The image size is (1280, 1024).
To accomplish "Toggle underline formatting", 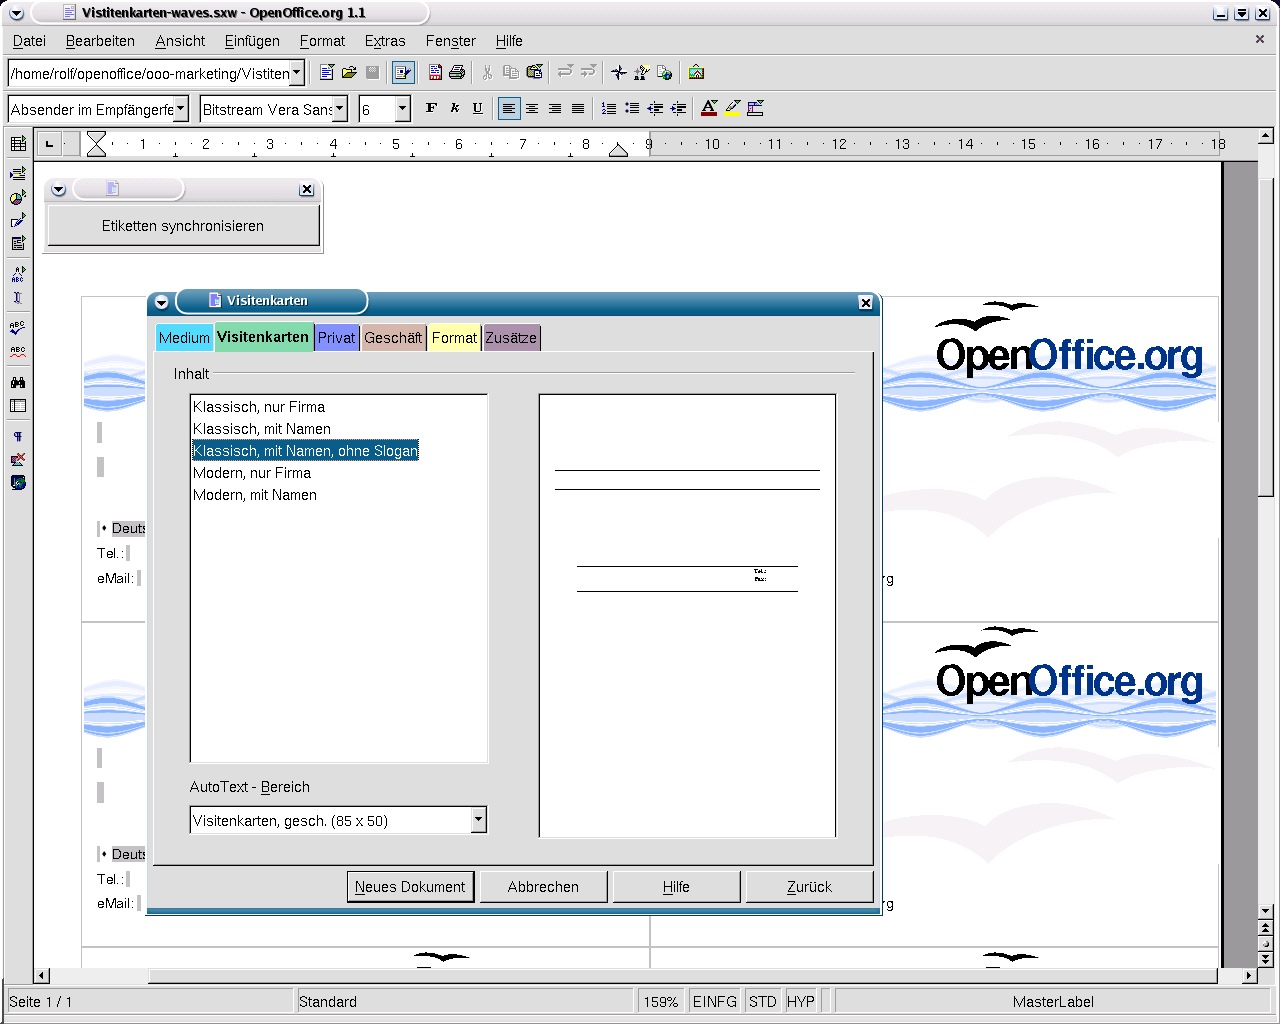I will [x=477, y=108].
